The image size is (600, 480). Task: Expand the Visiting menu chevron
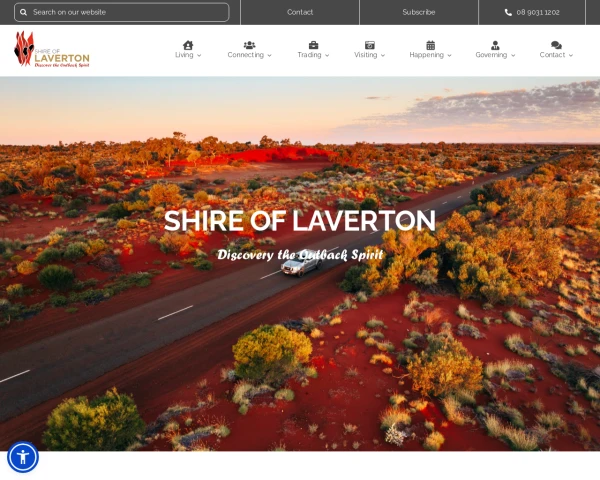point(383,56)
